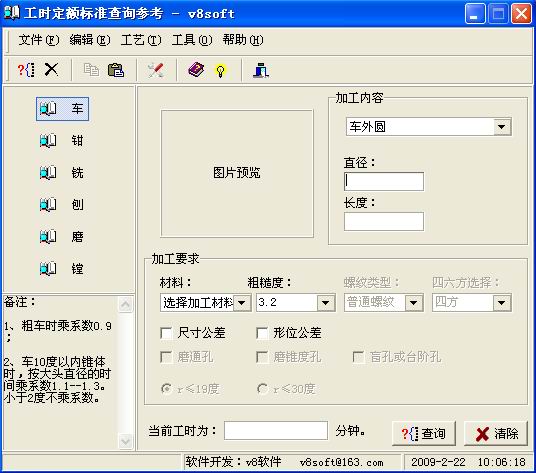Close the v8soft window

coord(521,14)
